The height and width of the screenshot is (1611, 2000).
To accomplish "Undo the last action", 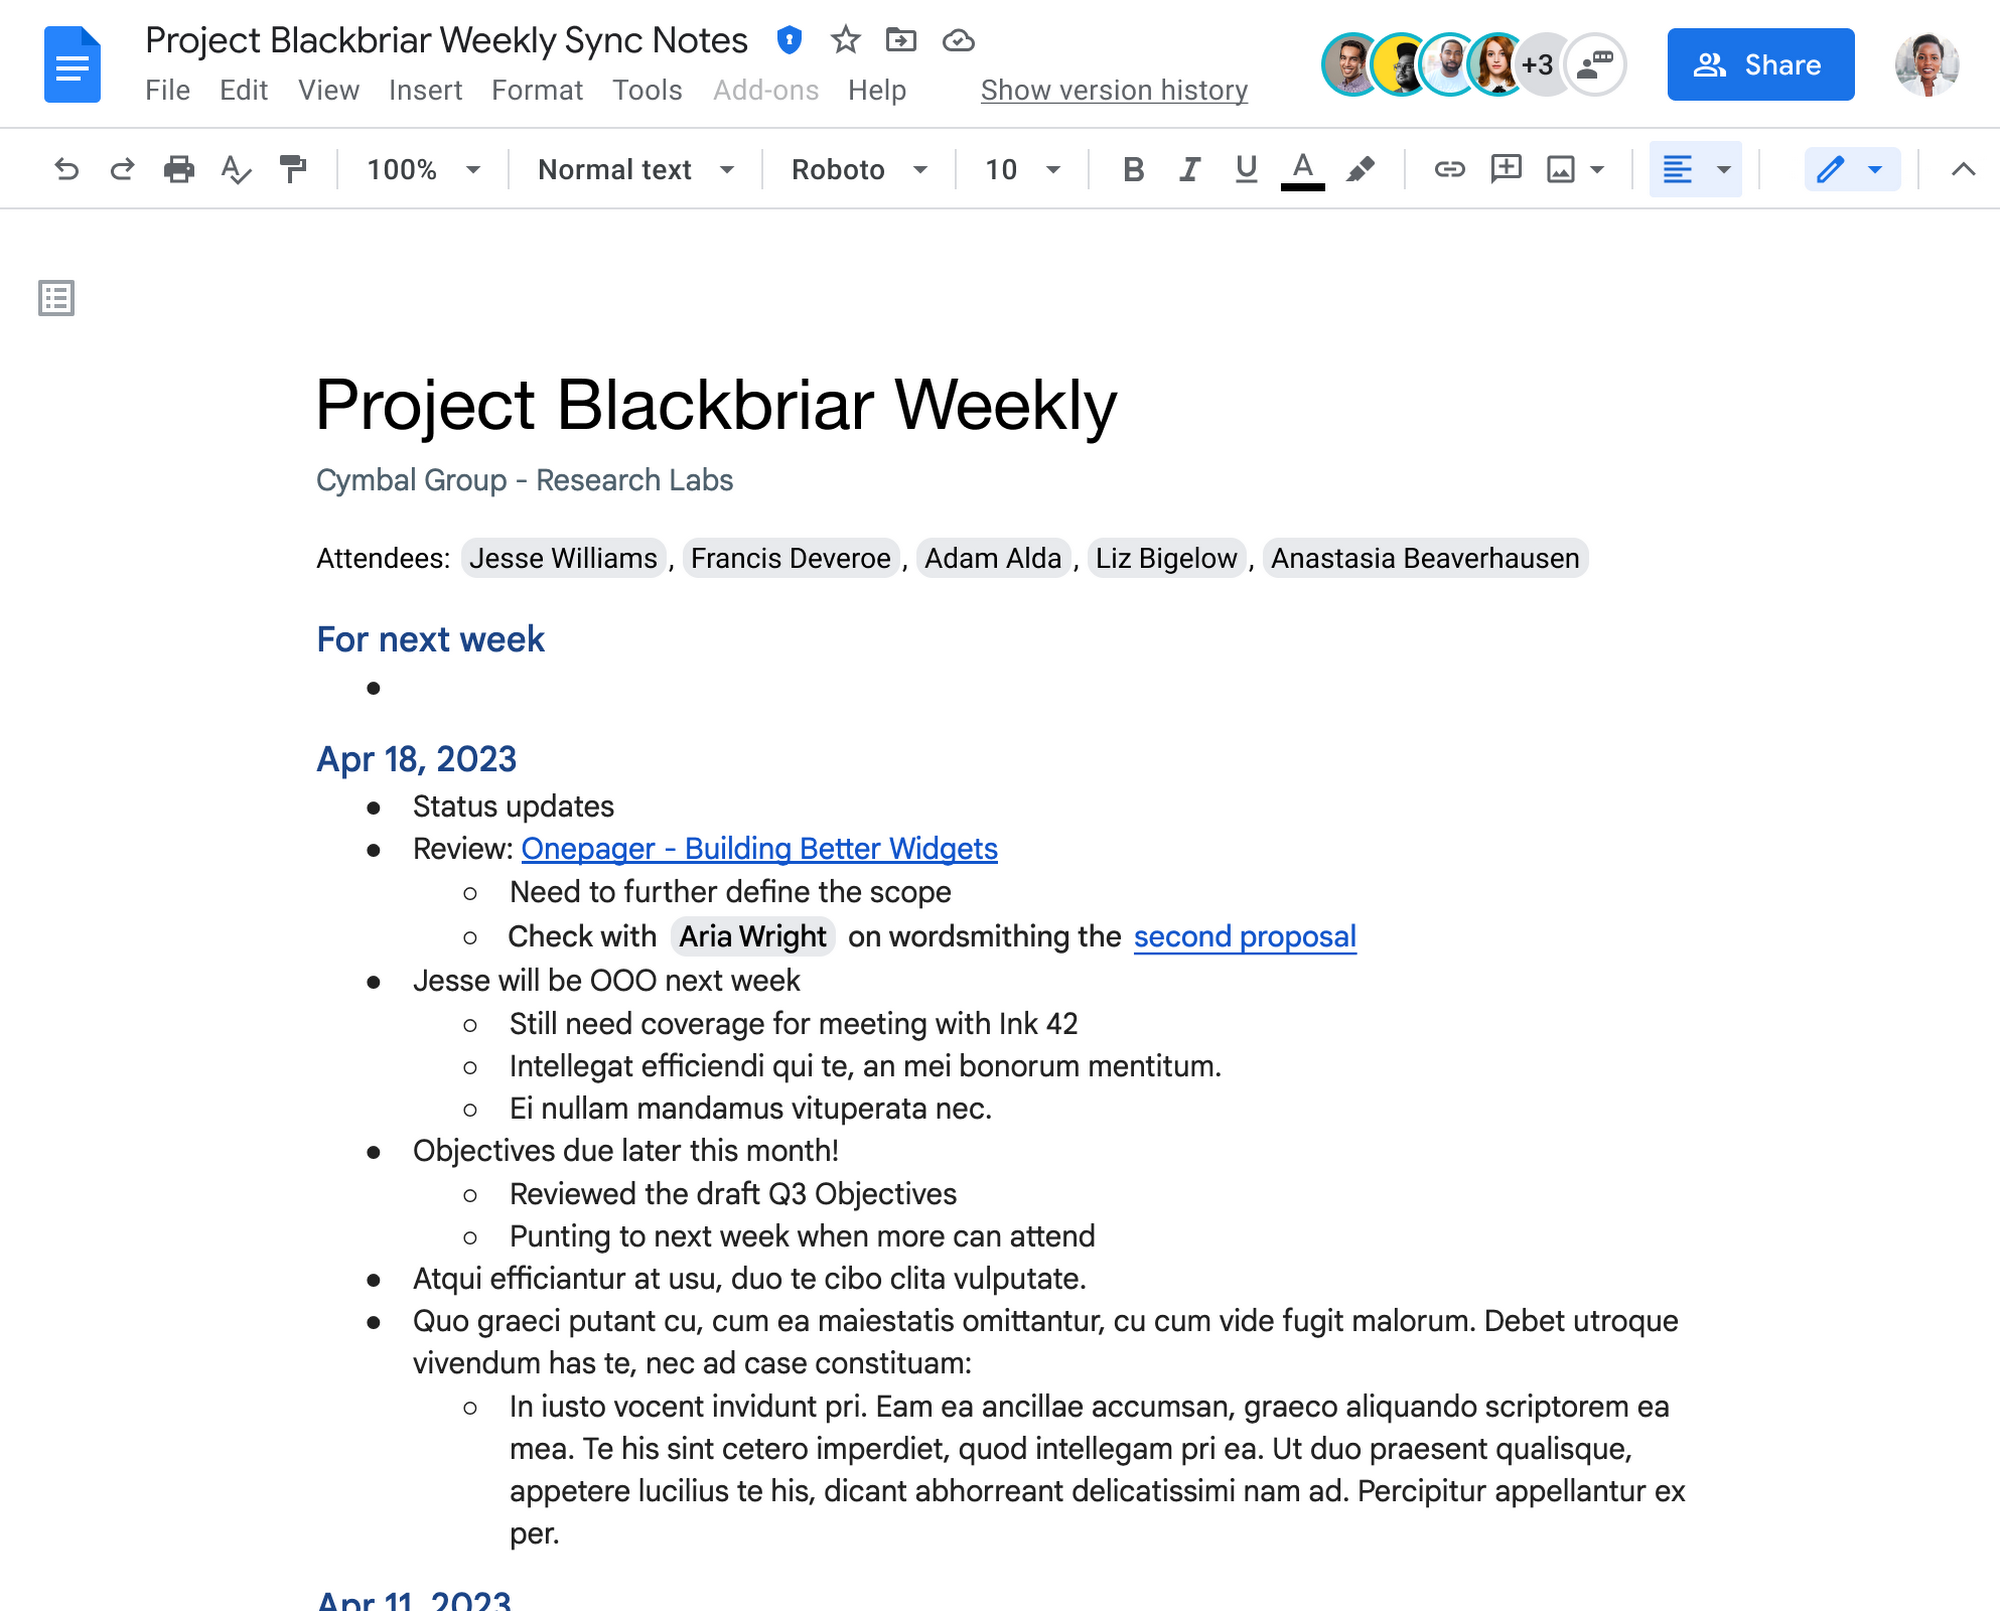I will pos(66,169).
